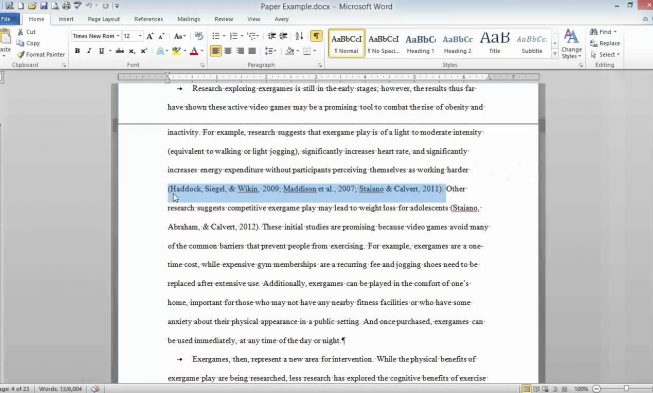Open the font name dropdown
The width and height of the screenshot is (653, 393).
pyautogui.click(x=118, y=36)
